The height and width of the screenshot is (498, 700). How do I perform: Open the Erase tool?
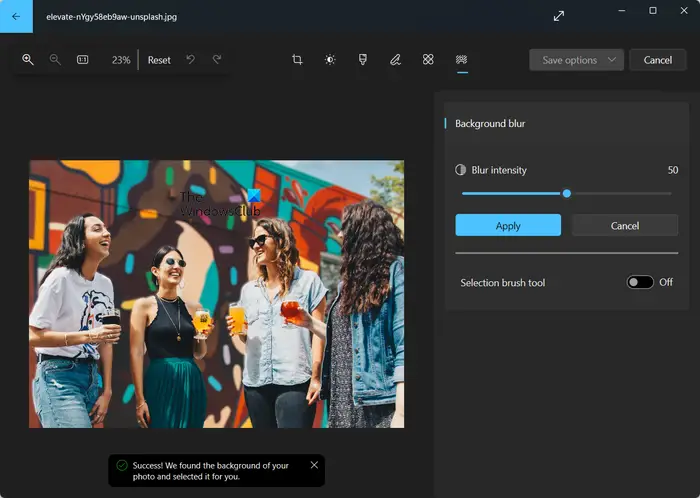tap(428, 60)
